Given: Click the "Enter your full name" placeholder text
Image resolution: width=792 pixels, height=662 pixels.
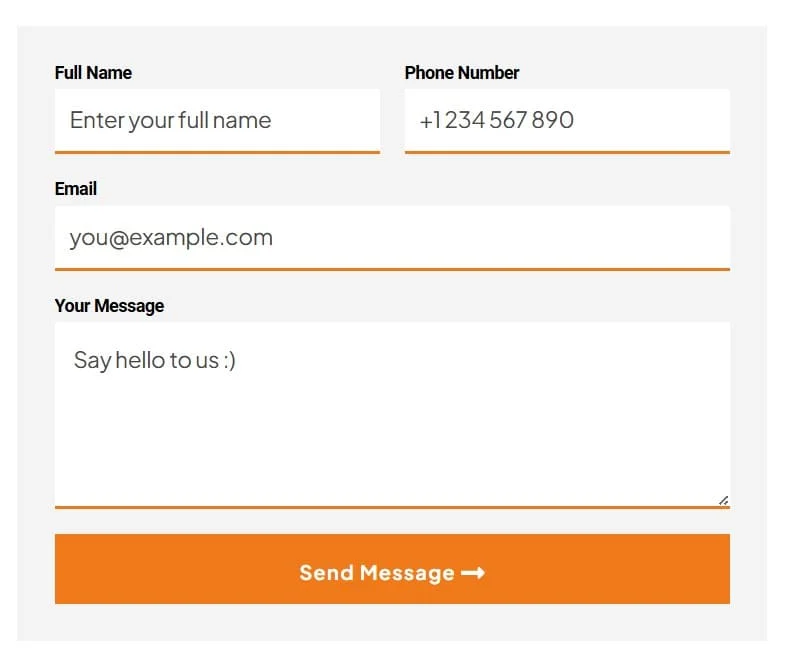Looking at the screenshot, I should (x=171, y=121).
